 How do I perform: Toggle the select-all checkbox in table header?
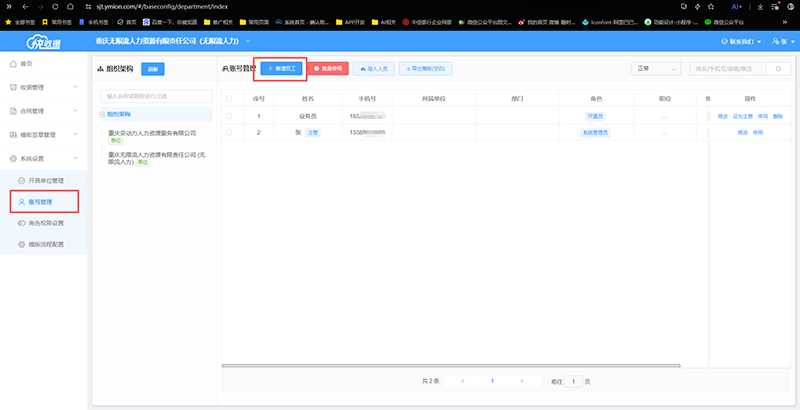[x=228, y=99]
